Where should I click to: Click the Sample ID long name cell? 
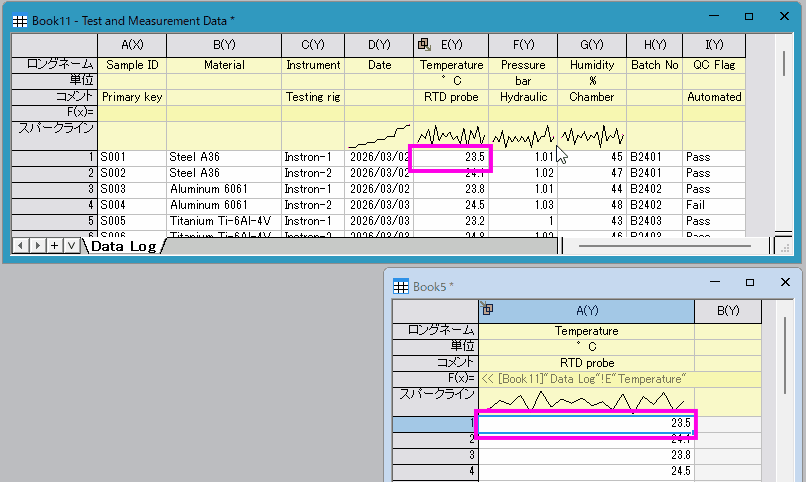point(132,65)
